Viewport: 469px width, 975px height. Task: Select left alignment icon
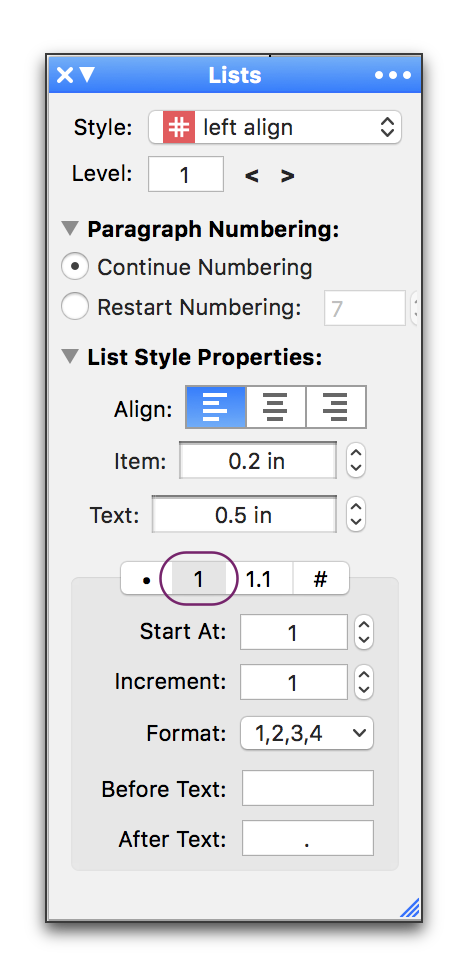216,407
